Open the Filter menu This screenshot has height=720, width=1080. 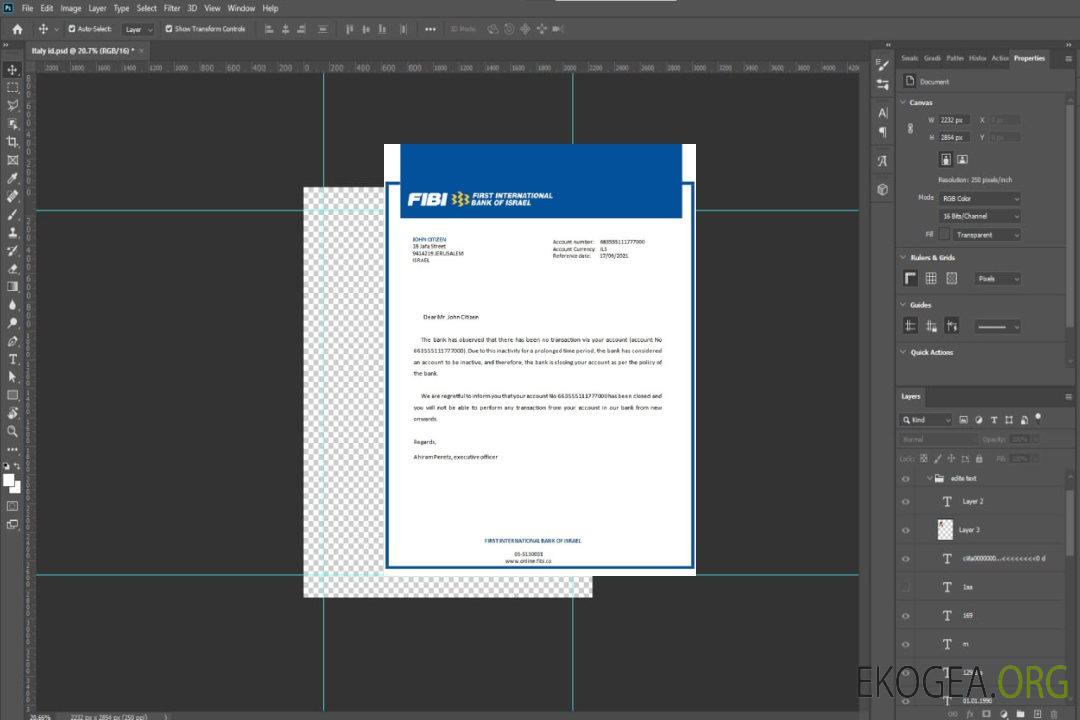point(172,8)
